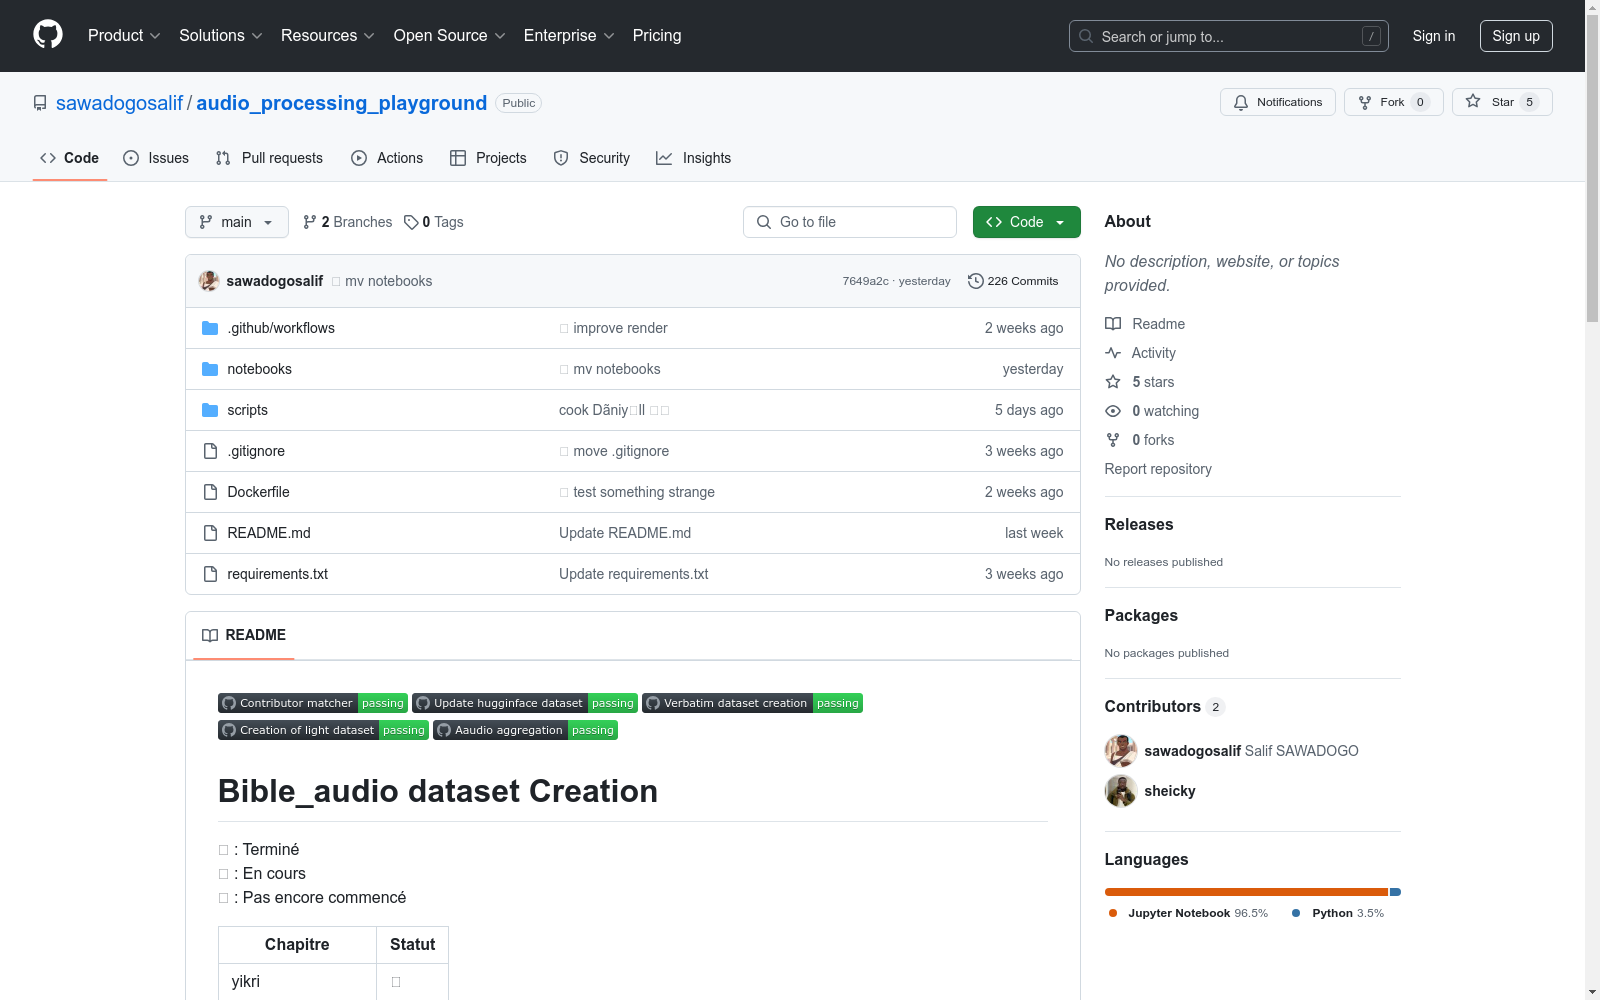
Task: Open the Packages heading link
Action: tap(1141, 615)
